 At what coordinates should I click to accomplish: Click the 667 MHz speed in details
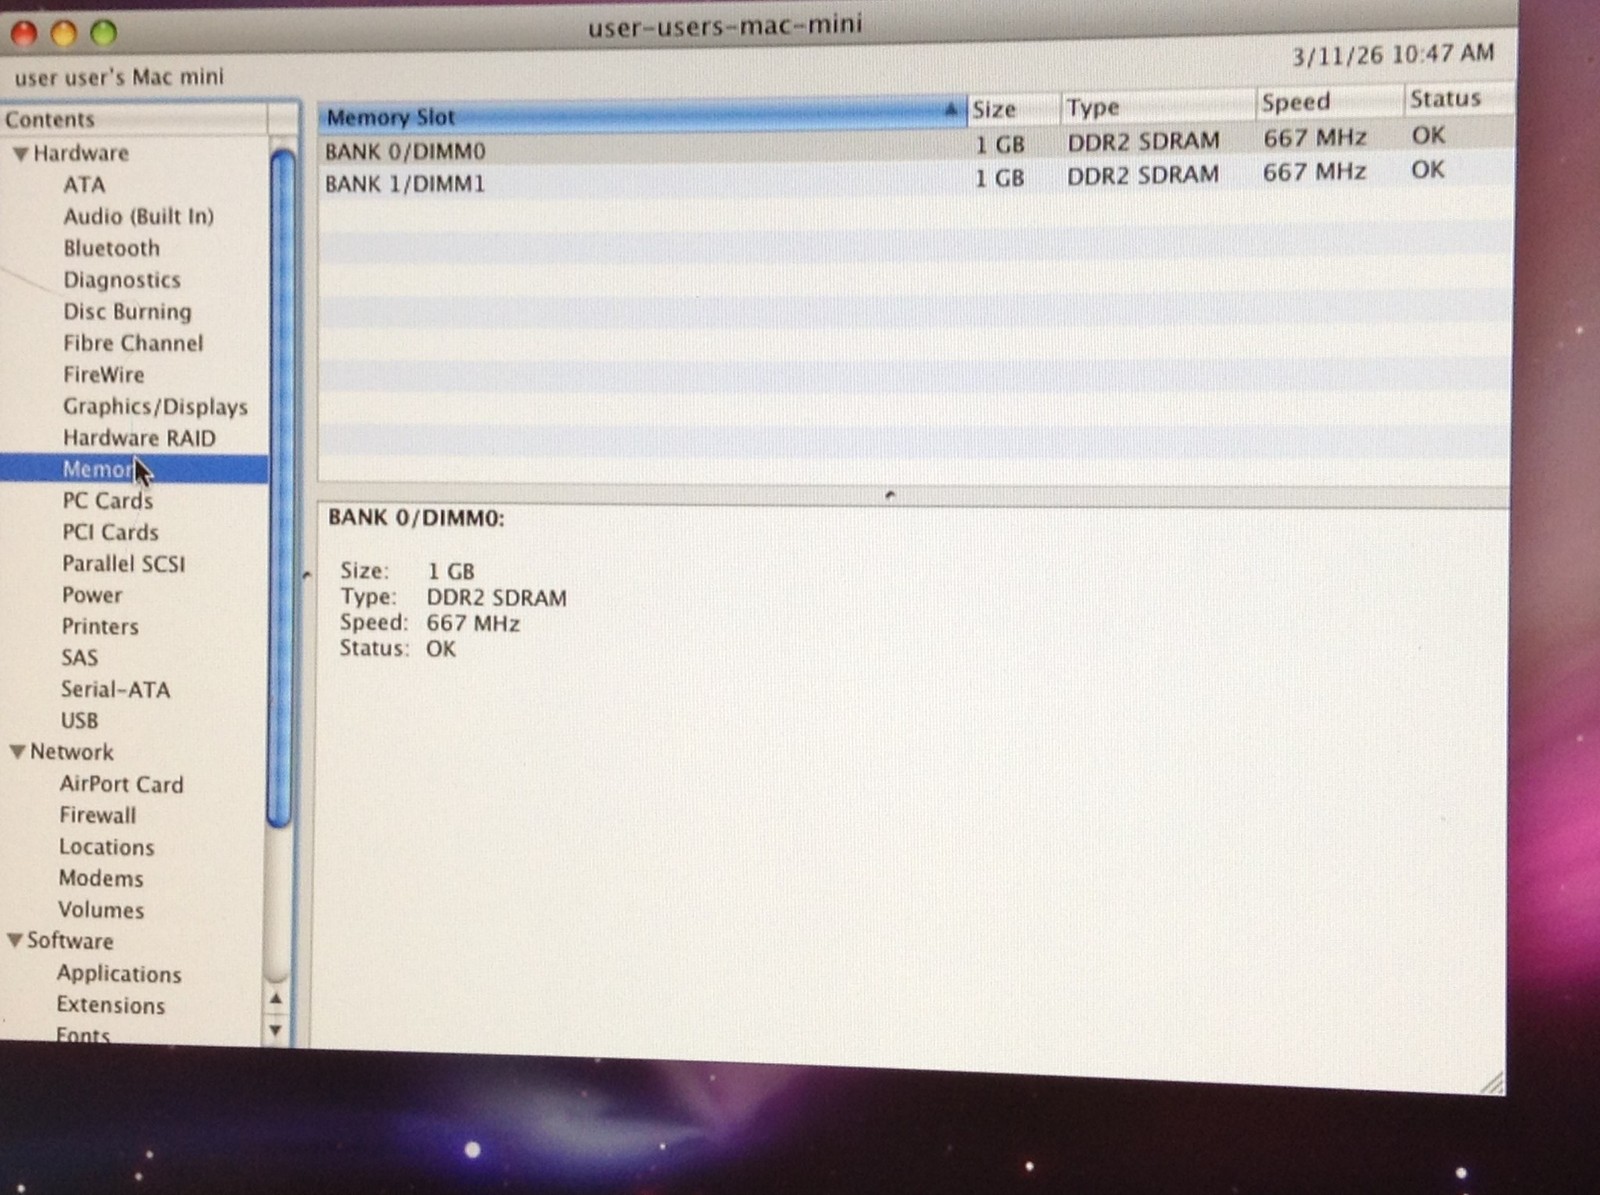(x=473, y=624)
